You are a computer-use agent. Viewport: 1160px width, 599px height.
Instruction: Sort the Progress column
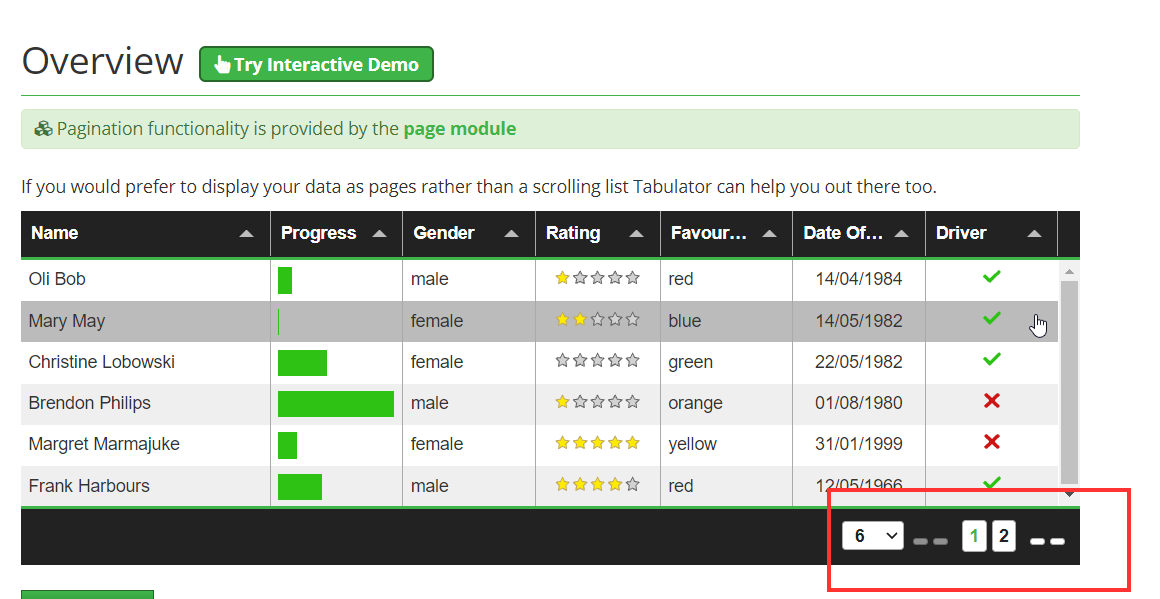pyautogui.click(x=378, y=233)
